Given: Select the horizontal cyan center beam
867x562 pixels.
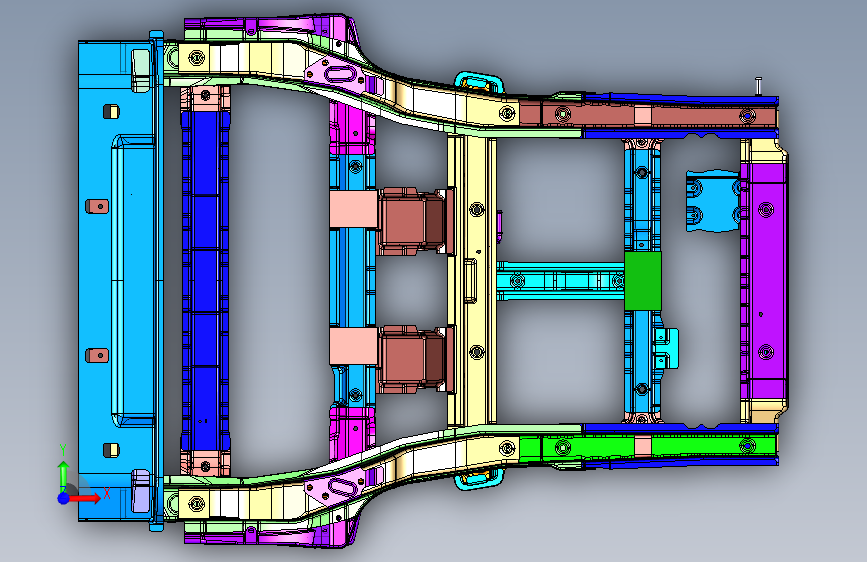Looking at the screenshot, I should pos(560,281).
